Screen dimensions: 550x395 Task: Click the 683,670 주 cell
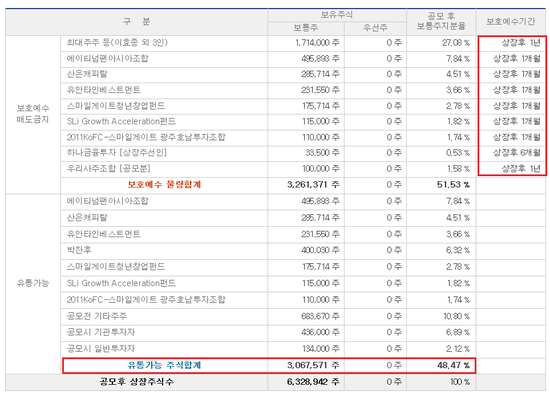(x=320, y=316)
